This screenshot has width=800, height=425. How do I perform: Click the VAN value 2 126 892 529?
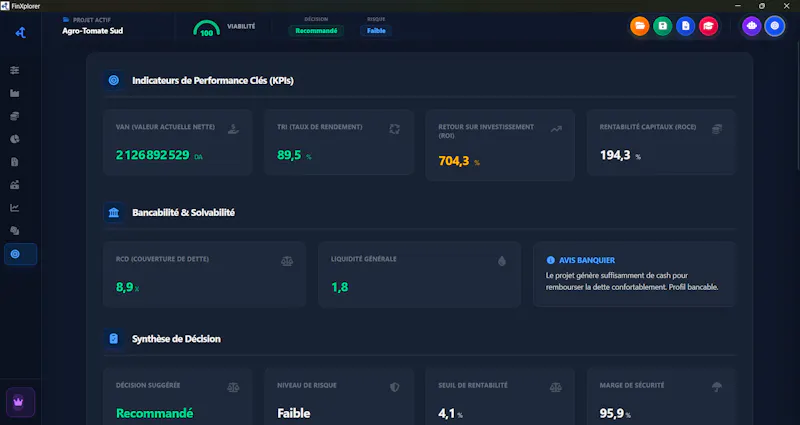[x=153, y=155]
